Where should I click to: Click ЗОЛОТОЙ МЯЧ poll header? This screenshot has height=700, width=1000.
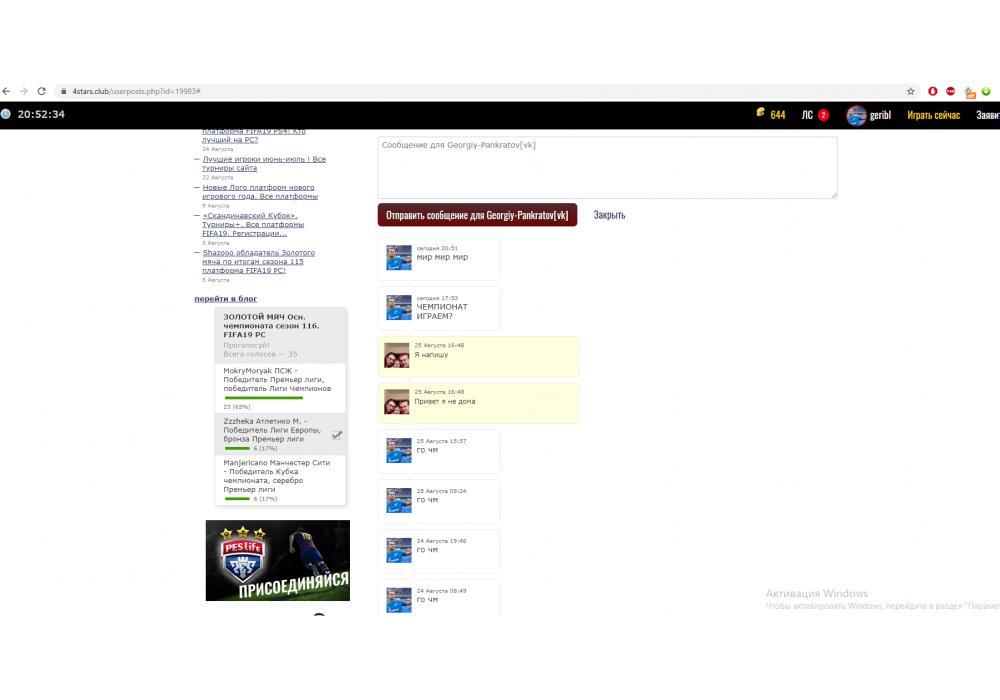tap(281, 335)
